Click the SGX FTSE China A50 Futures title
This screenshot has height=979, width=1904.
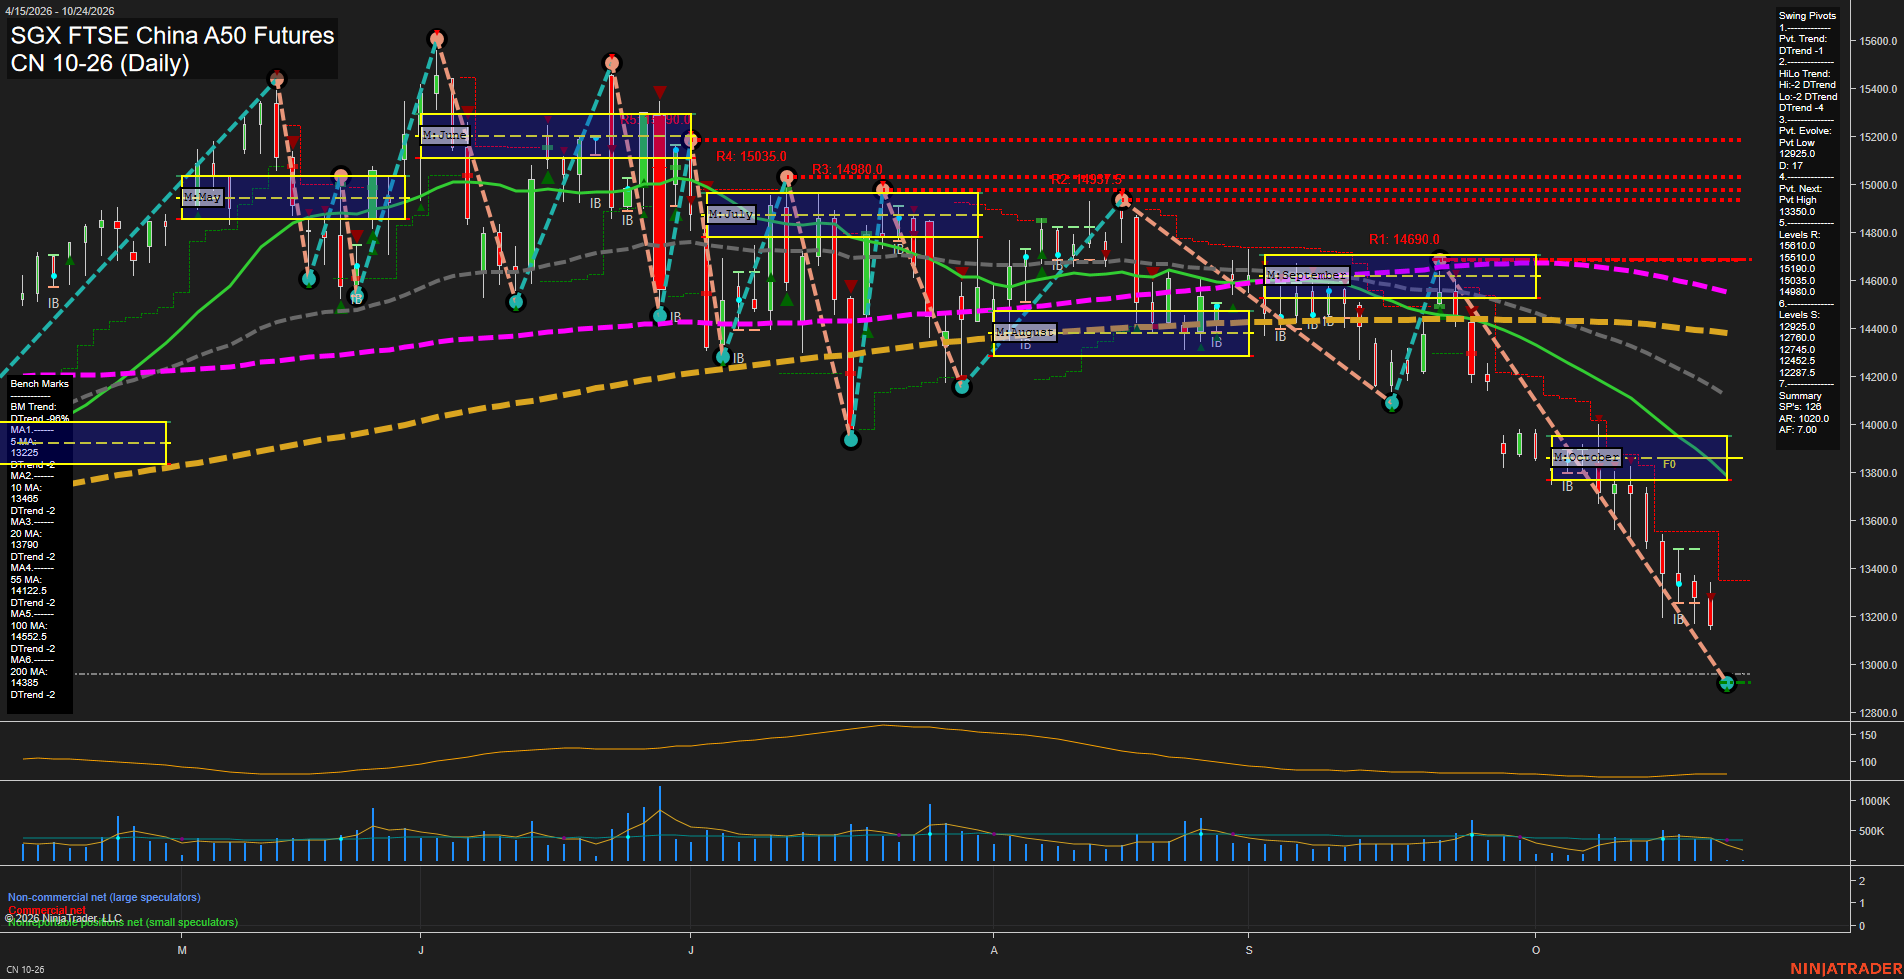(x=172, y=36)
